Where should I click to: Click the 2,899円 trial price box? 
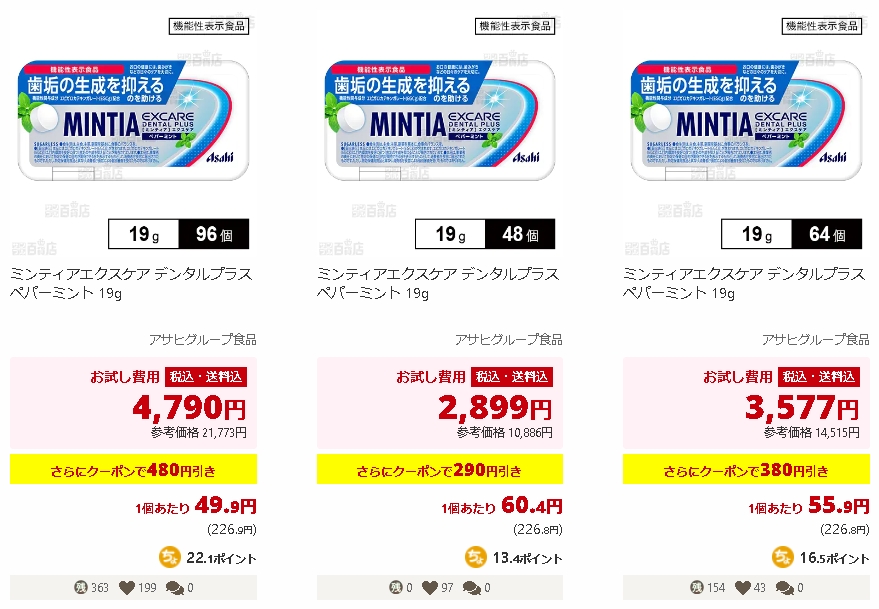click(x=440, y=403)
